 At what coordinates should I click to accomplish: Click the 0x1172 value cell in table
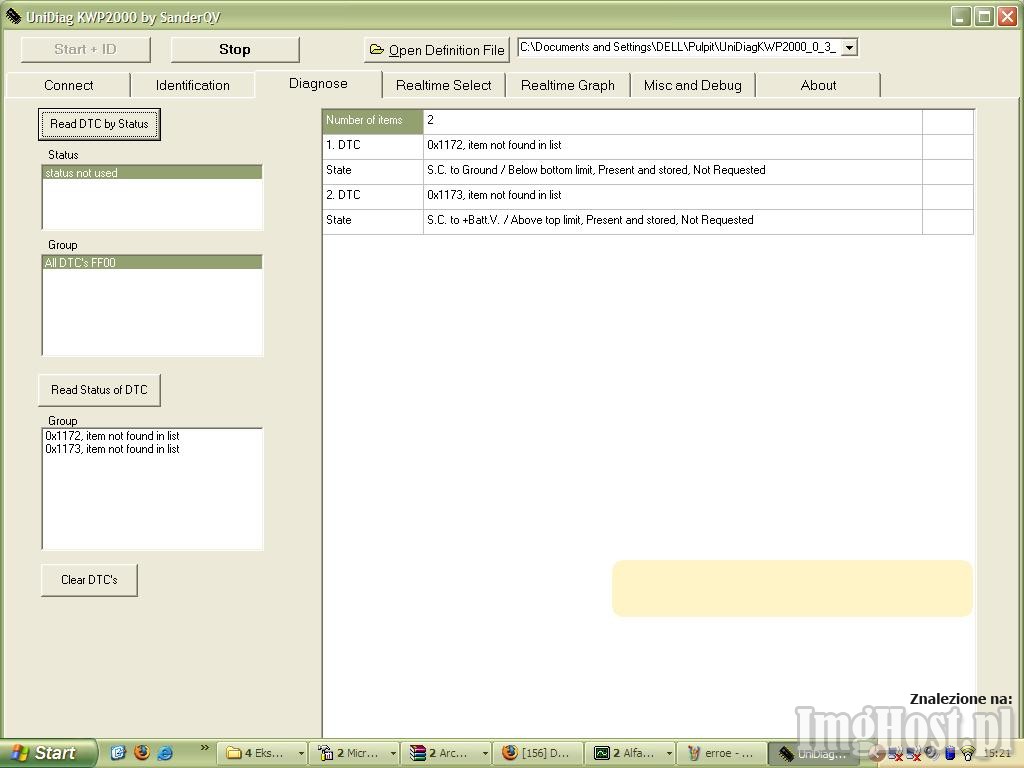673,145
